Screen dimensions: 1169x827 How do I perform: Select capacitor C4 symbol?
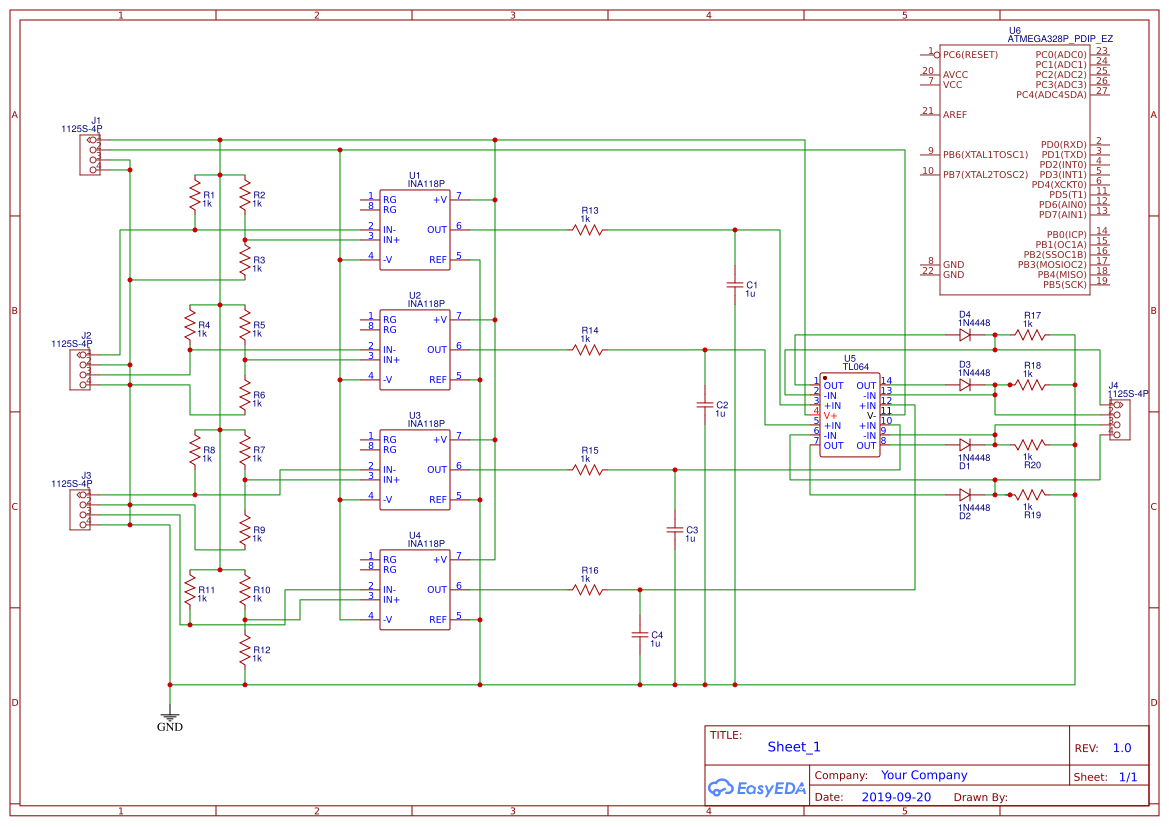(x=640, y=634)
